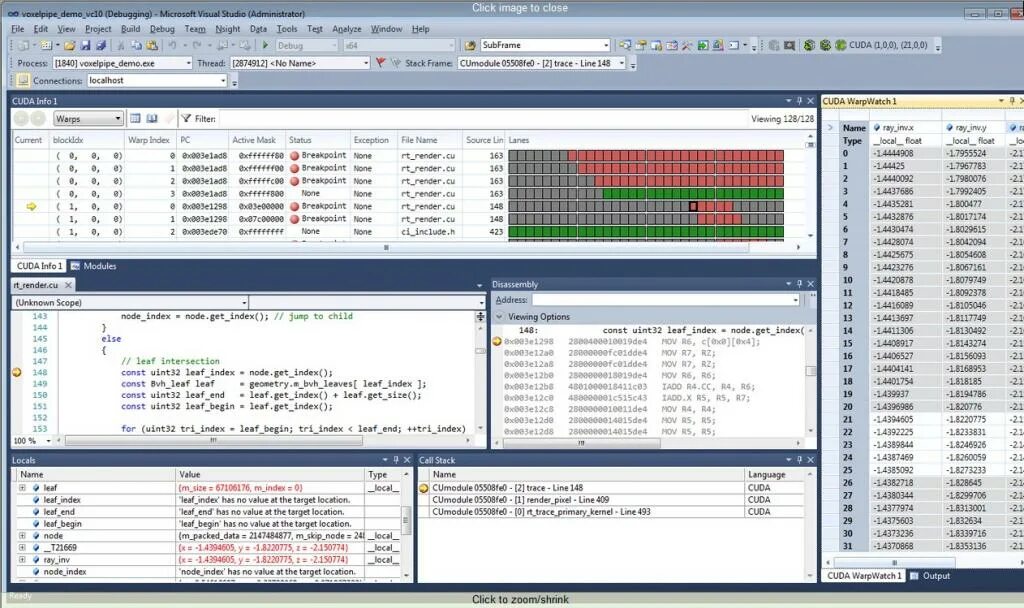Open the Tools menu
Image resolution: width=1024 pixels, height=608 pixels.
pyautogui.click(x=287, y=29)
